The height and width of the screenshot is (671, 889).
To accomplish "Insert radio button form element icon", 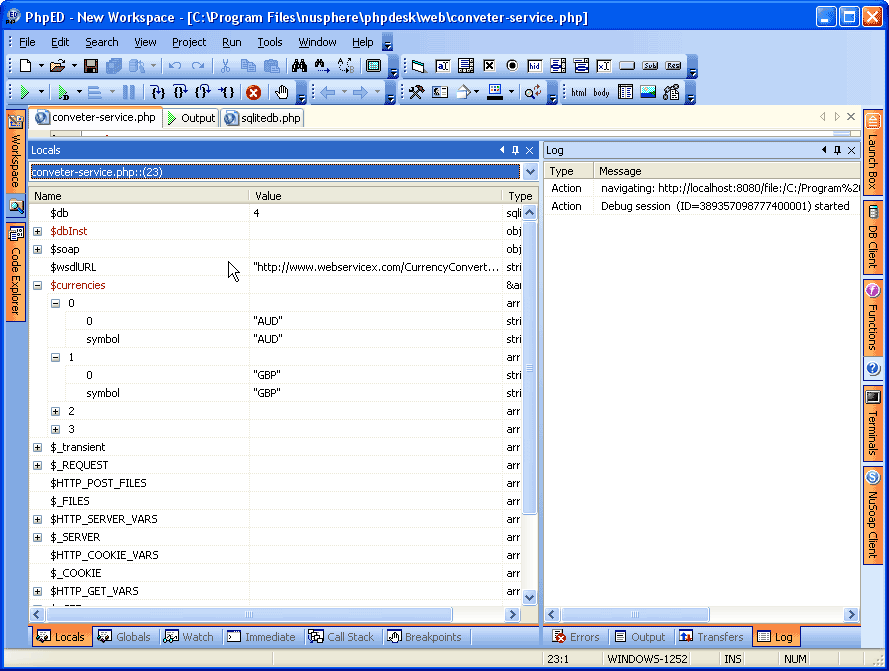I will (512, 66).
